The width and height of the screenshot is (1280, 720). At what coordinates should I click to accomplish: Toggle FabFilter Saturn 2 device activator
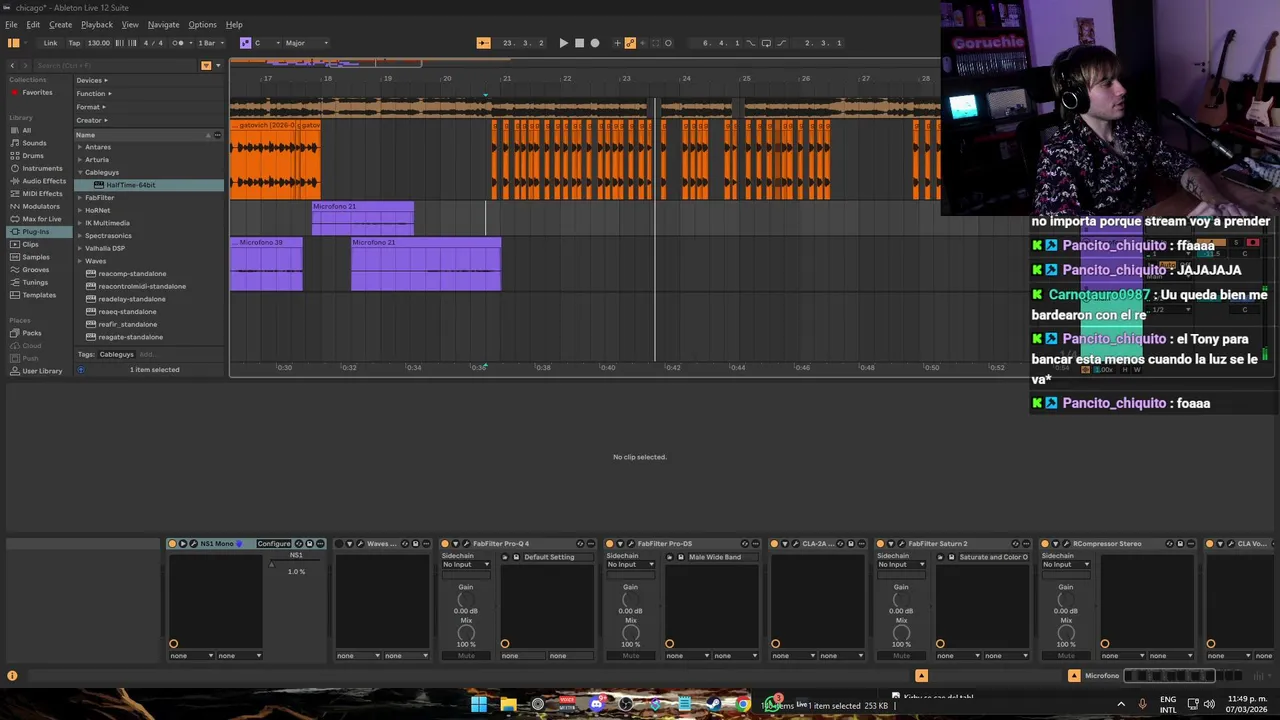[x=880, y=544]
